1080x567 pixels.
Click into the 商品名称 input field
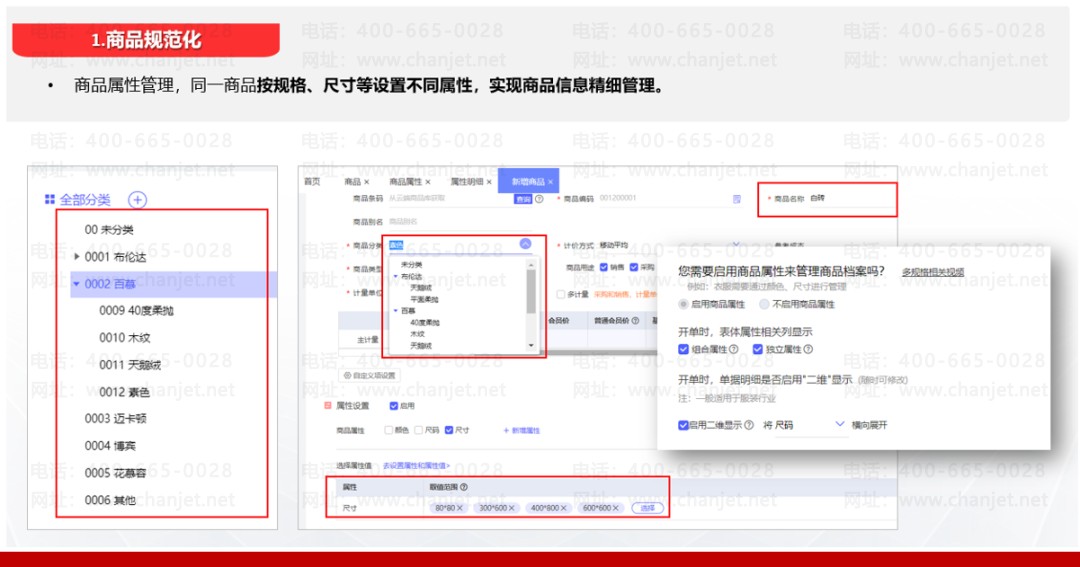pyautogui.click(x=851, y=198)
